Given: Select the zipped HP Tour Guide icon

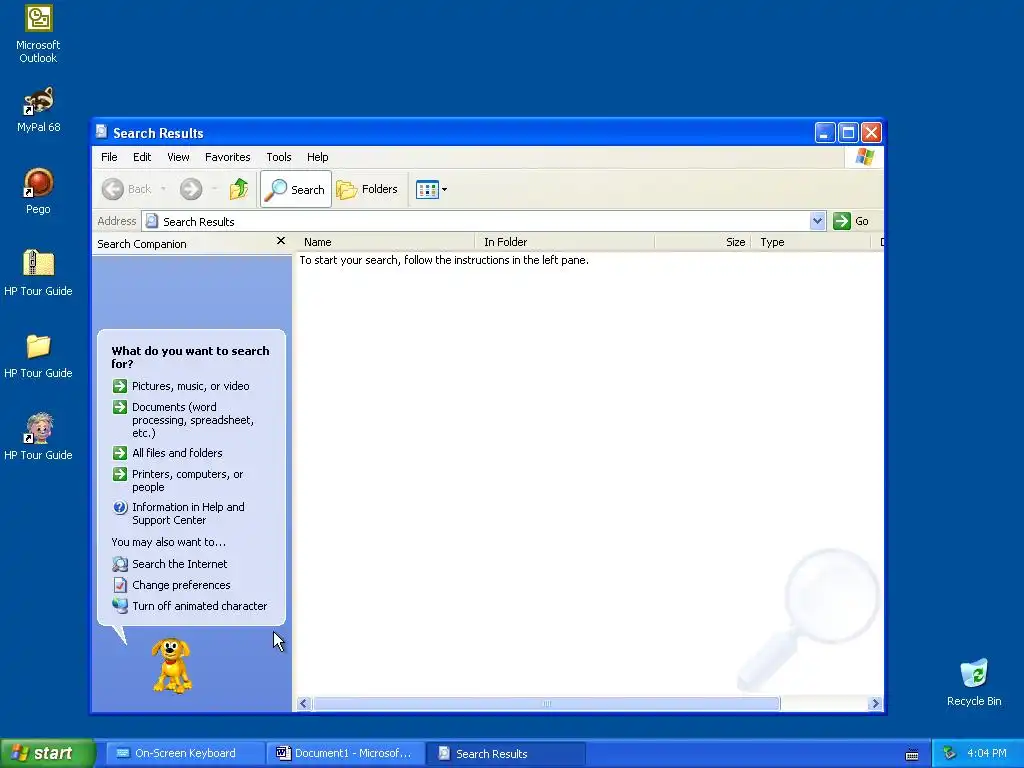Looking at the screenshot, I should click(x=38, y=273).
